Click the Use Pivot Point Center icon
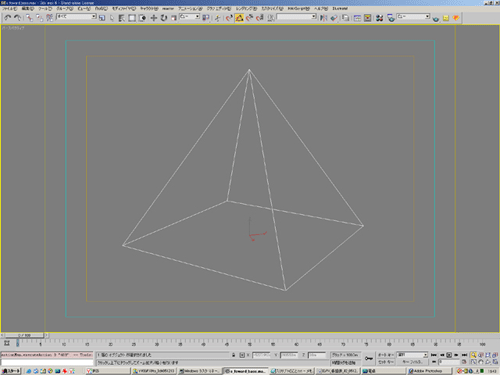 (206, 18)
